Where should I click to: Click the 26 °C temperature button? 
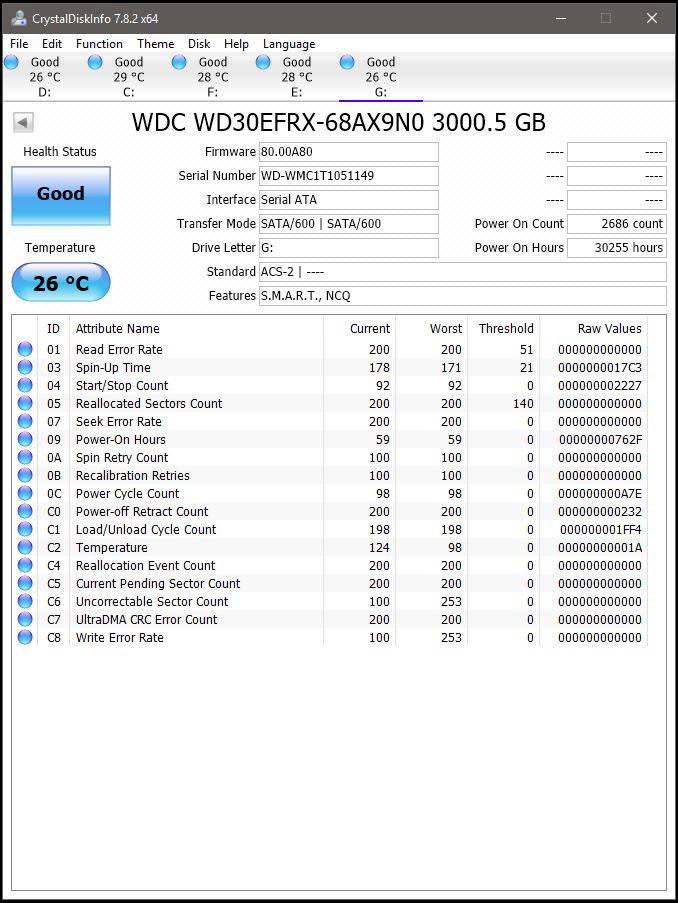[x=61, y=282]
